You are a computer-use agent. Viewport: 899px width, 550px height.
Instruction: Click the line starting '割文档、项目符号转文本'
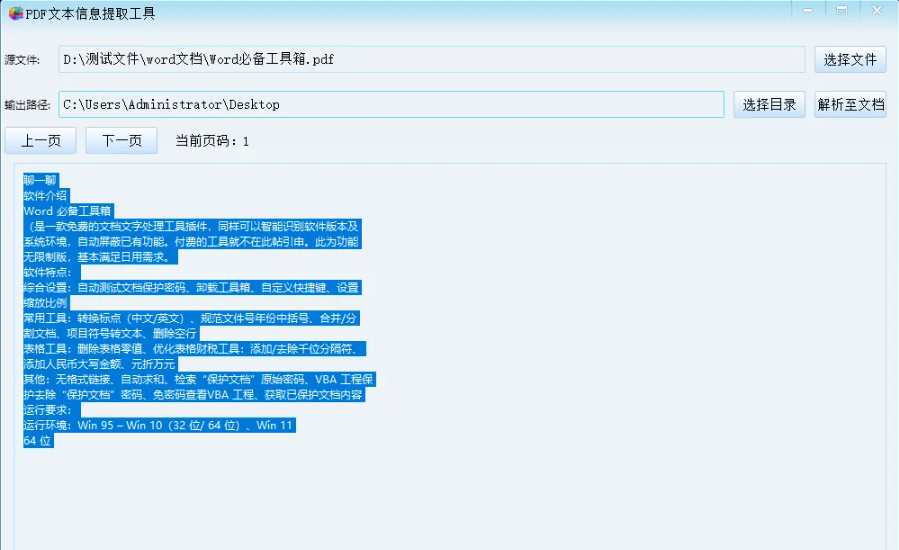coord(111,333)
